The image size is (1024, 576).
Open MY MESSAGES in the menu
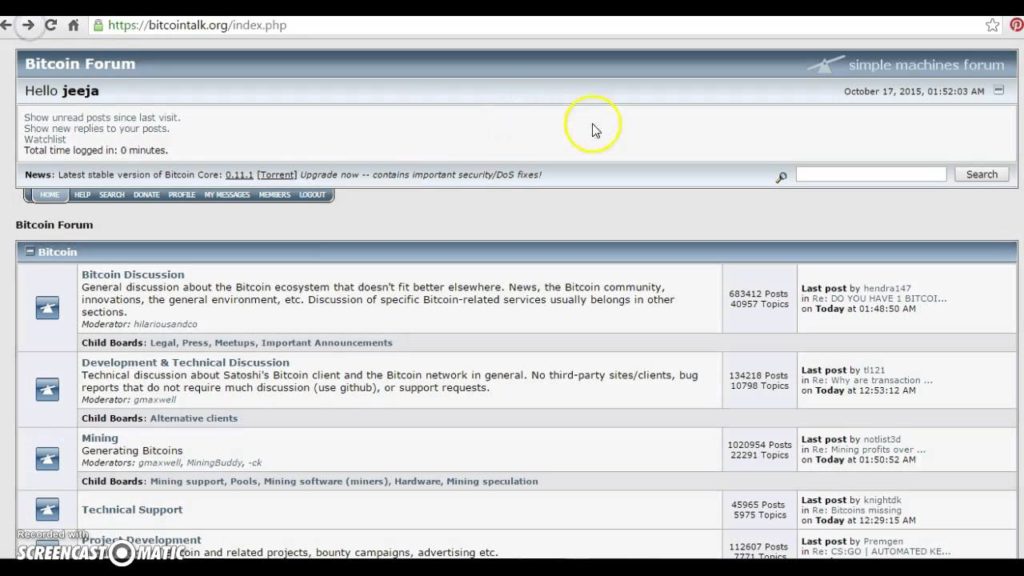coord(227,195)
